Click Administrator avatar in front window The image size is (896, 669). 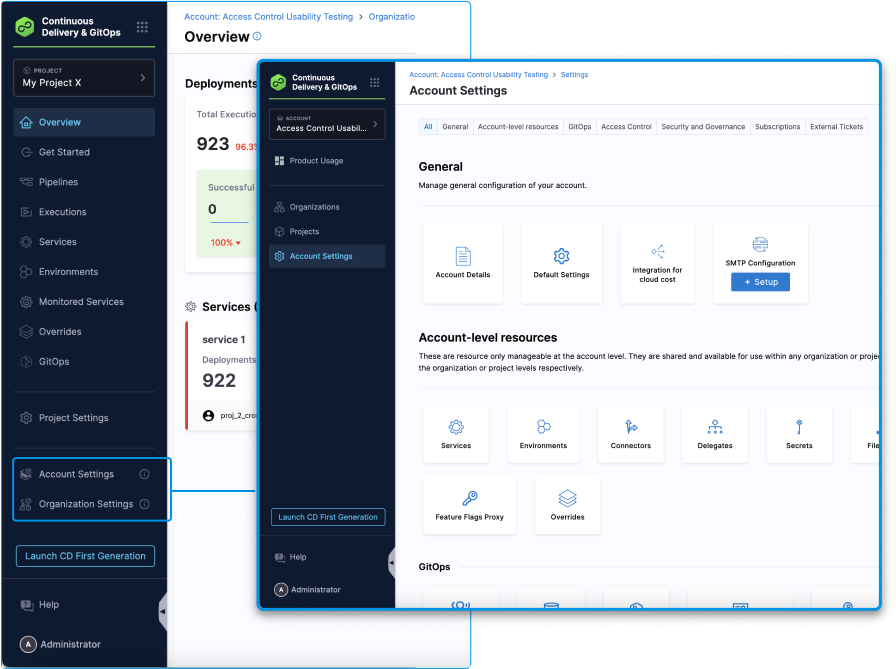281,590
